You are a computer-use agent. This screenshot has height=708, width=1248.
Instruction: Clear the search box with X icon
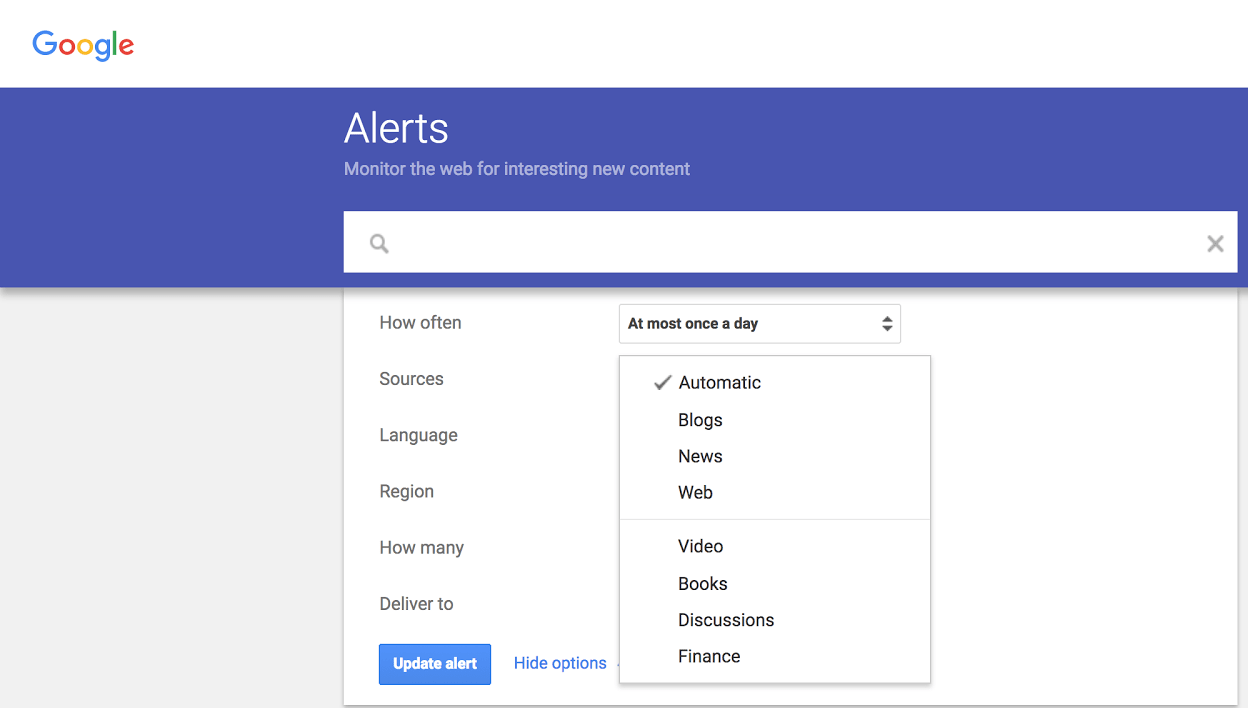pos(1215,243)
